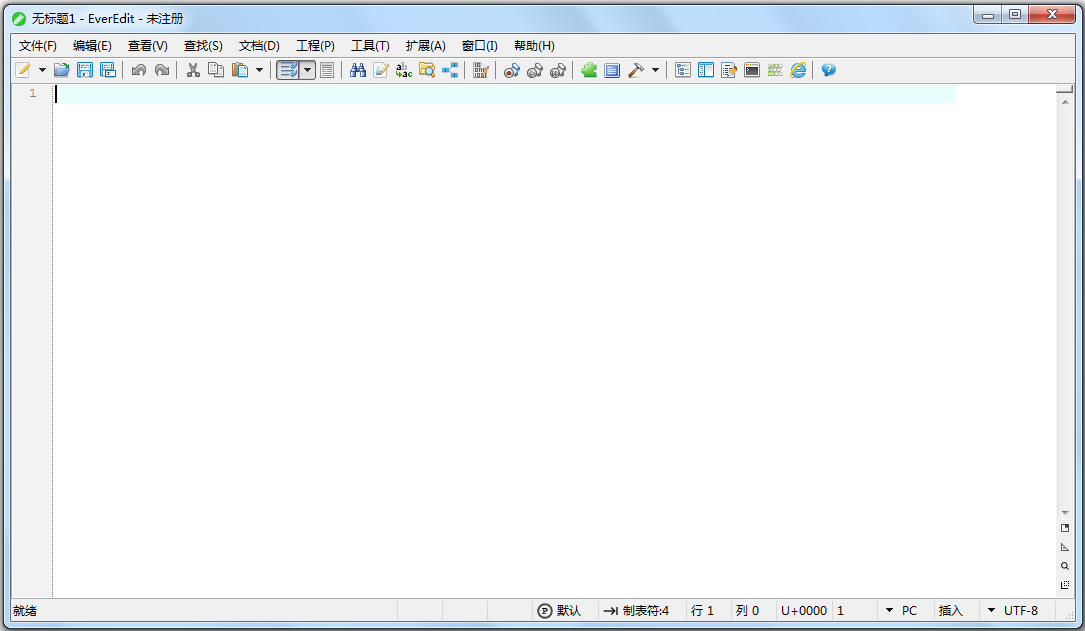Screen dimensions: 1085x631
Task: Click the 列 0 status bar field
Action: pos(747,610)
